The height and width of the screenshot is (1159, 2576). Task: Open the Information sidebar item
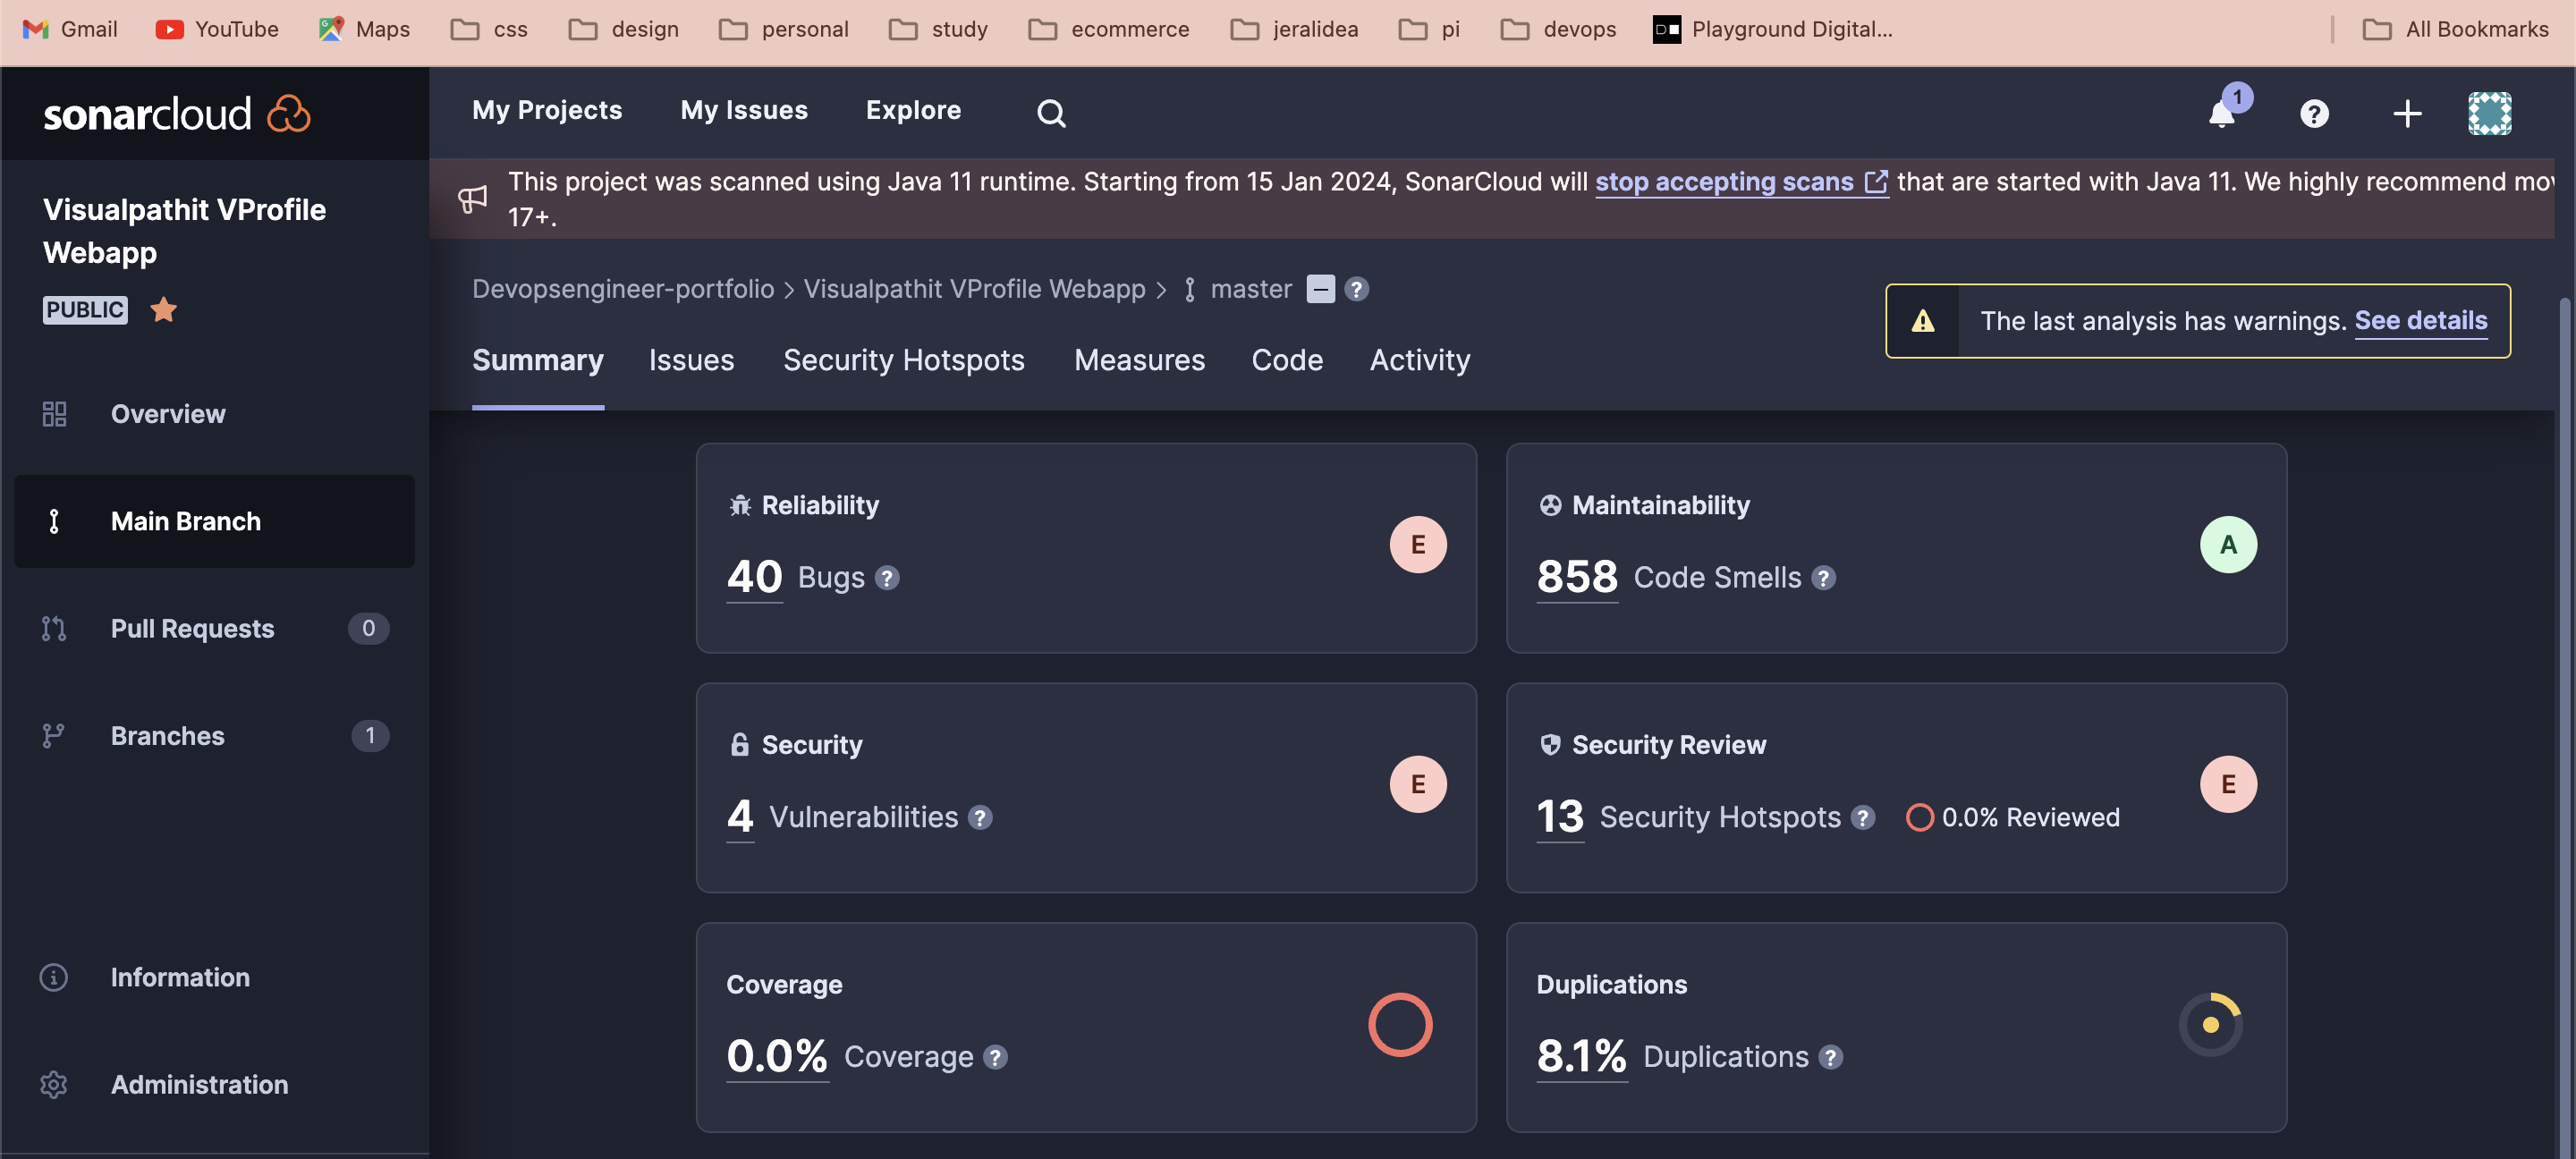pyautogui.click(x=180, y=977)
